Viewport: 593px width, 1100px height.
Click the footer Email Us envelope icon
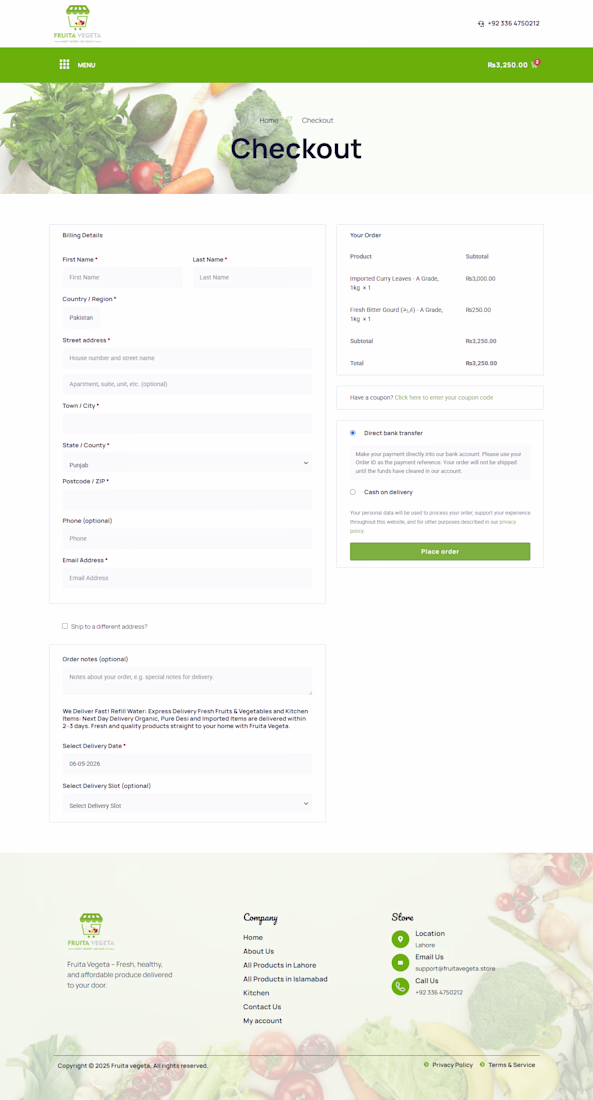(400, 962)
